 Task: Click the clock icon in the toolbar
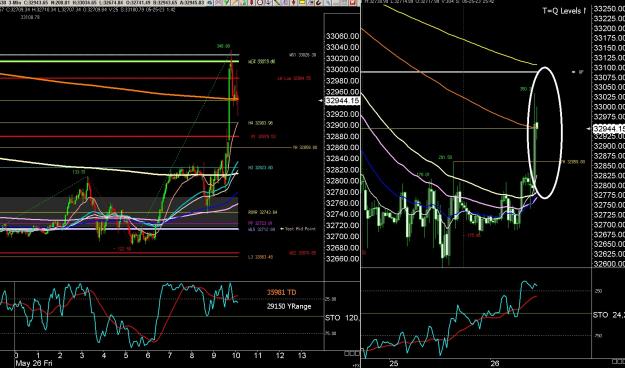click(x=260, y=2)
